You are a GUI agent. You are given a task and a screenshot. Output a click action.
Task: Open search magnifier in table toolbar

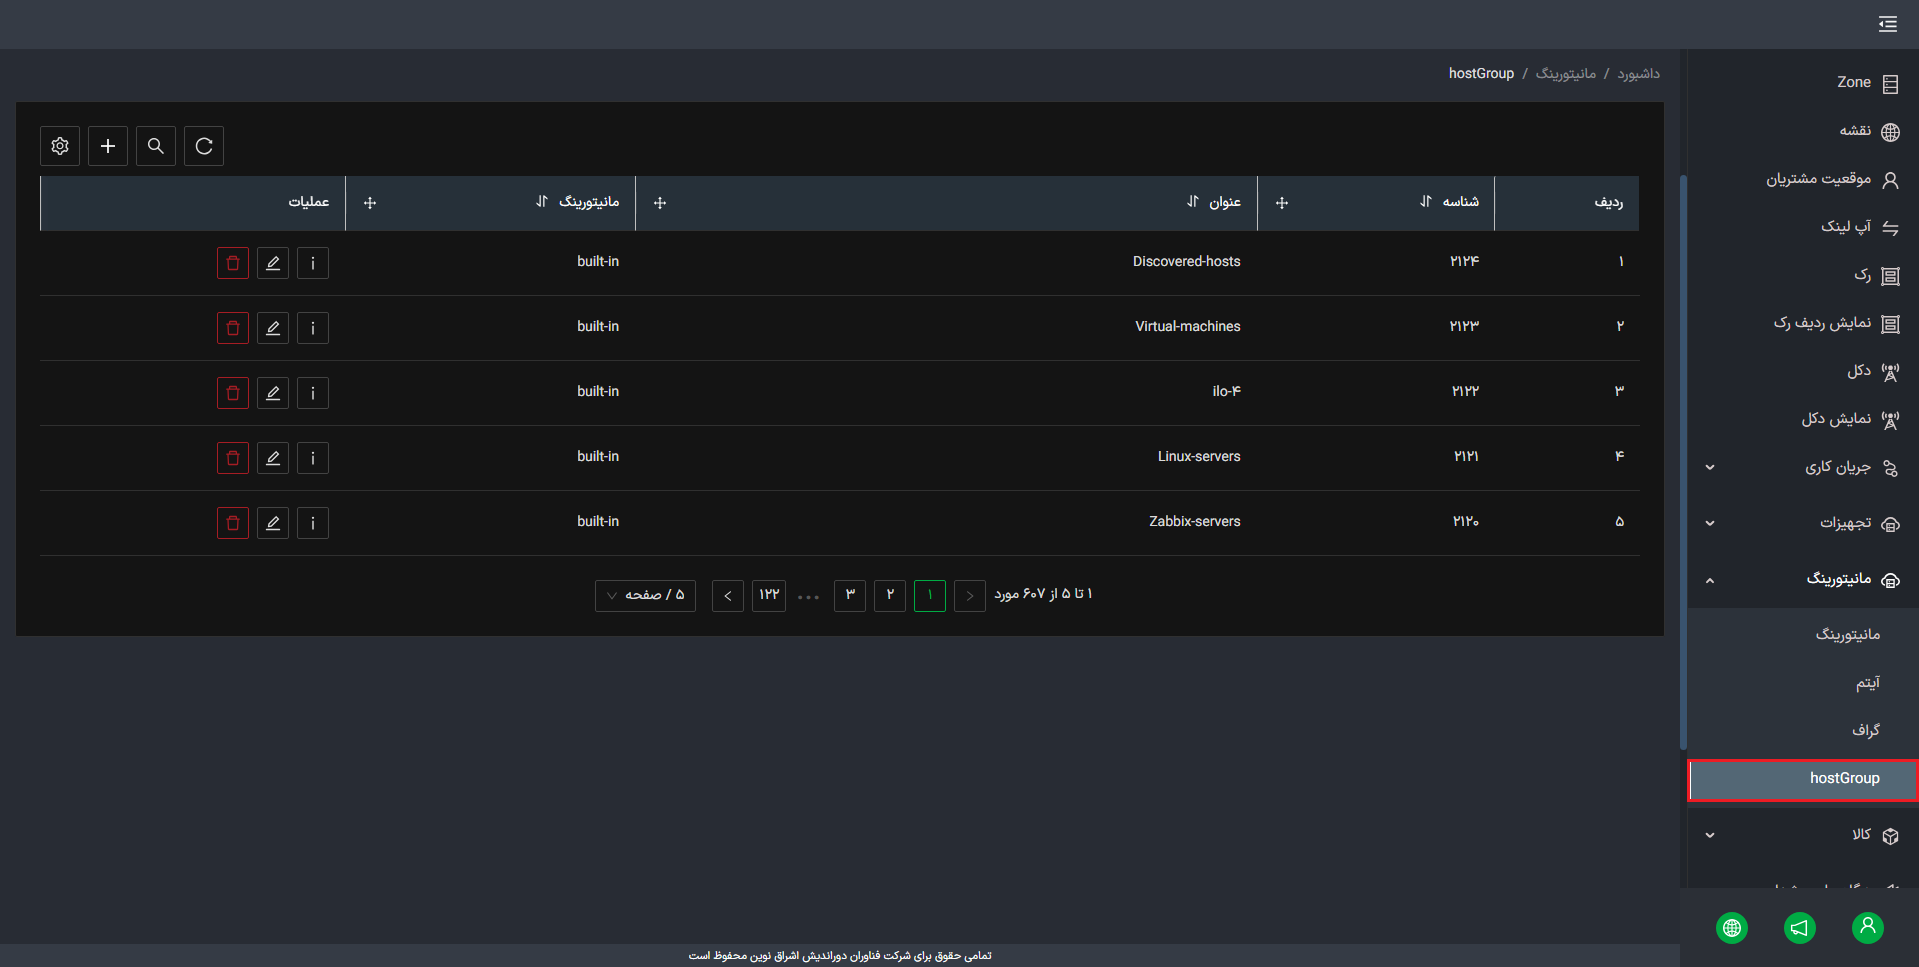tap(156, 146)
